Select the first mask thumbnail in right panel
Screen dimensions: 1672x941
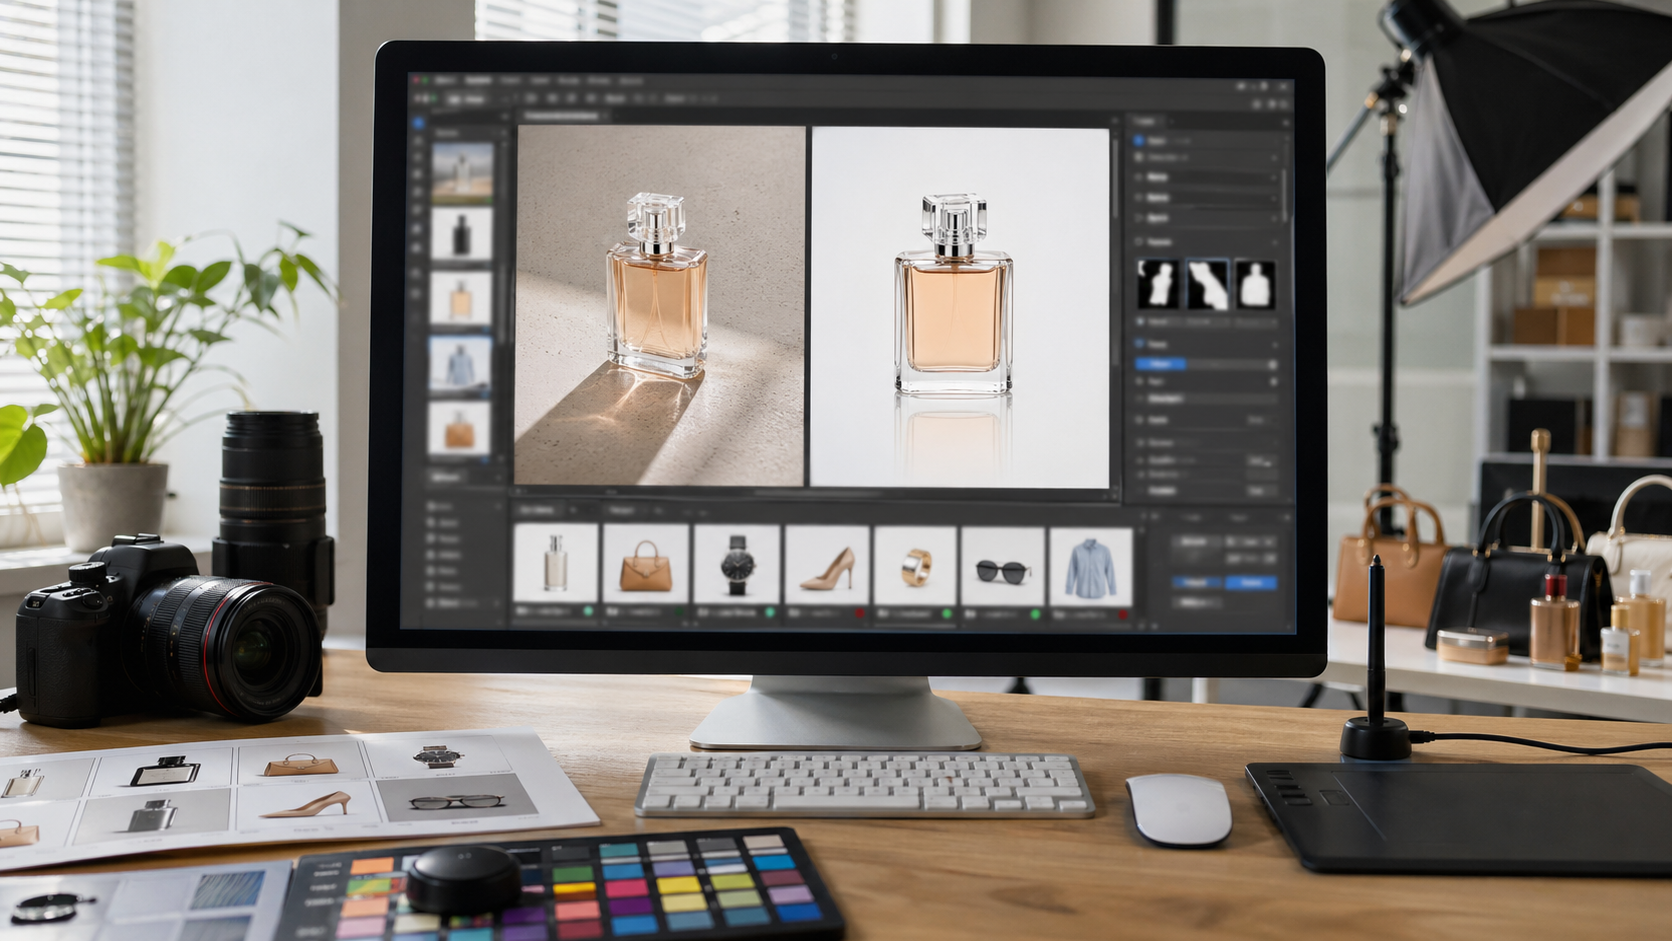[1158, 284]
